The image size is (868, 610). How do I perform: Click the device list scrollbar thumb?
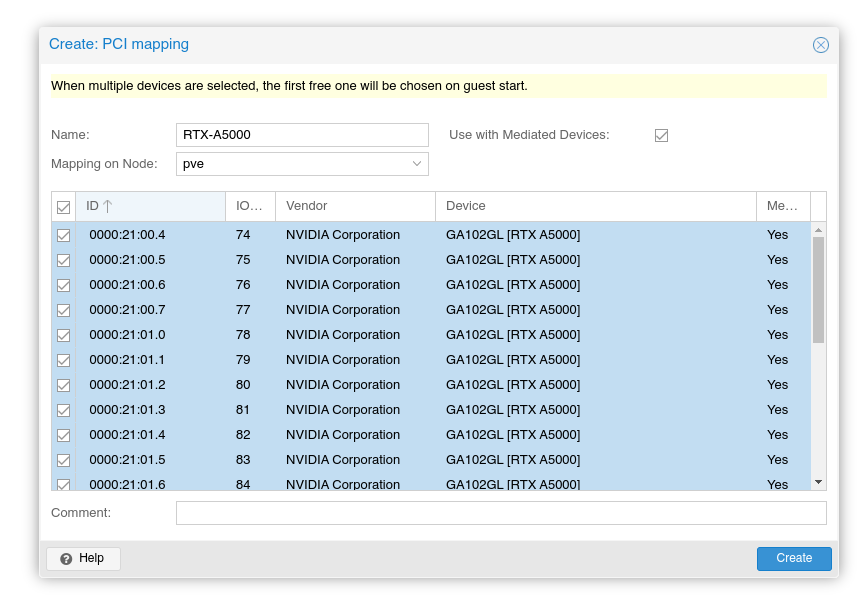pyautogui.click(x=818, y=290)
